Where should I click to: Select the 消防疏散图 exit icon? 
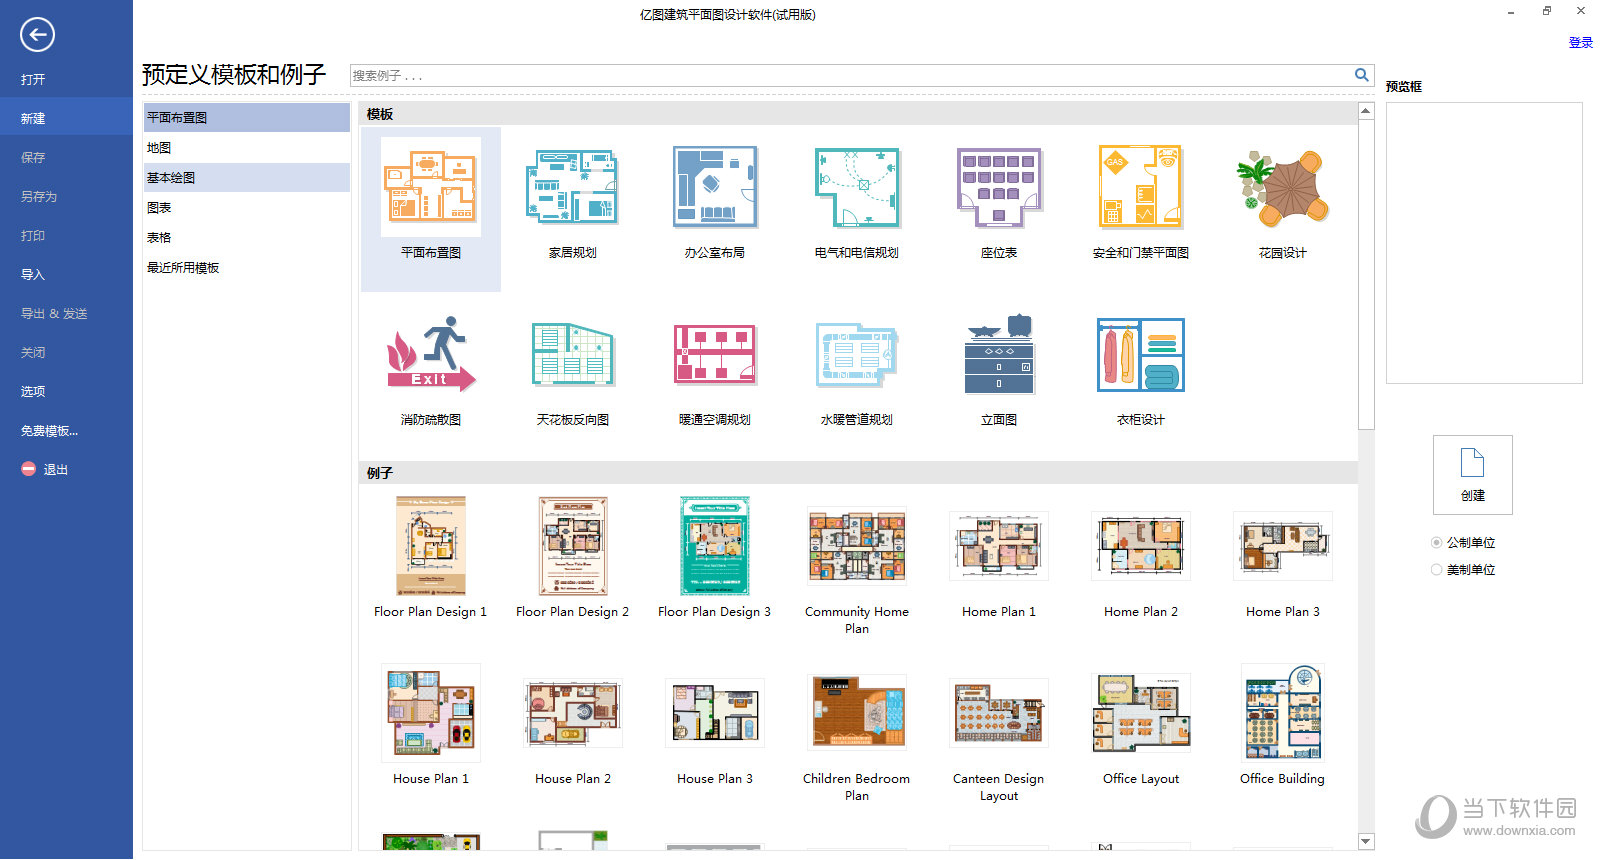[431, 354]
